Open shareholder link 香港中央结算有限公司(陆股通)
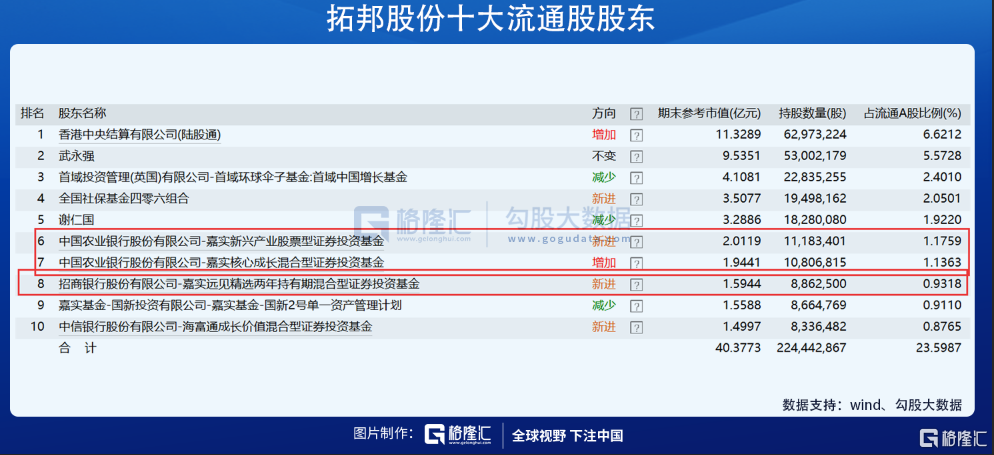 [x=139, y=135]
